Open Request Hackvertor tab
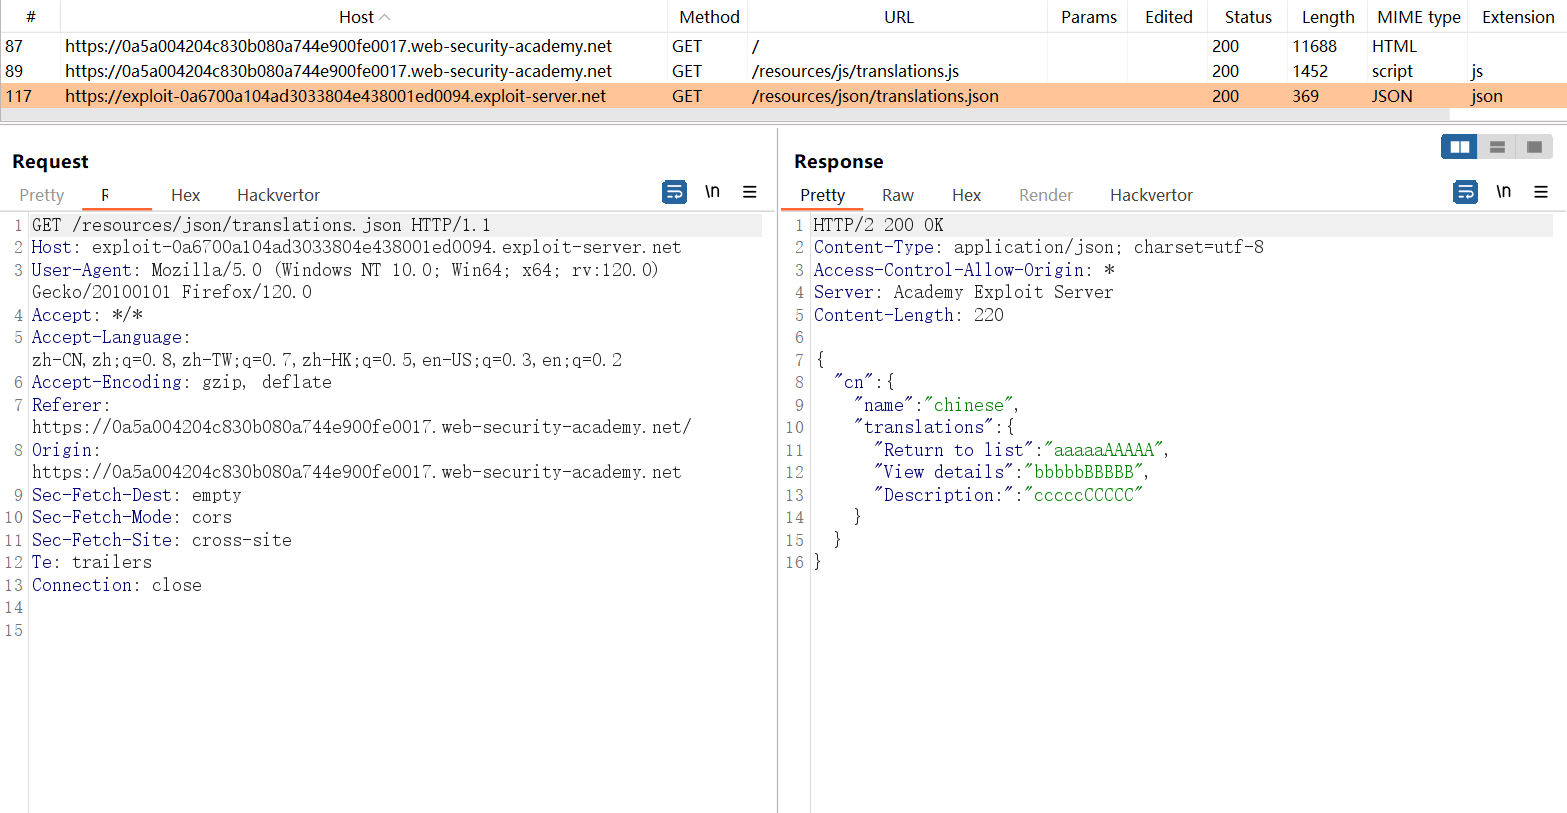Image resolution: width=1567 pixels, height=813 pixels. click(x=278, y=195)
